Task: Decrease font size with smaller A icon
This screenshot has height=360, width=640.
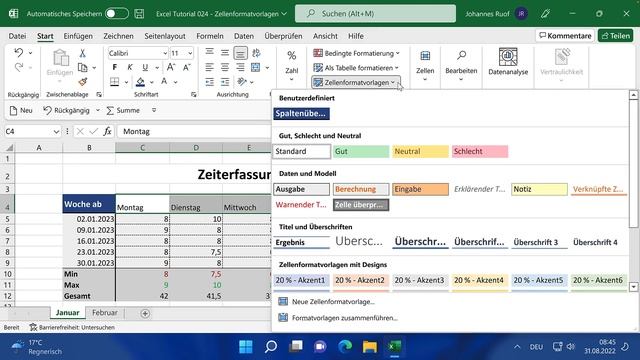Action: pyautogui.click(x=187, y=67)
